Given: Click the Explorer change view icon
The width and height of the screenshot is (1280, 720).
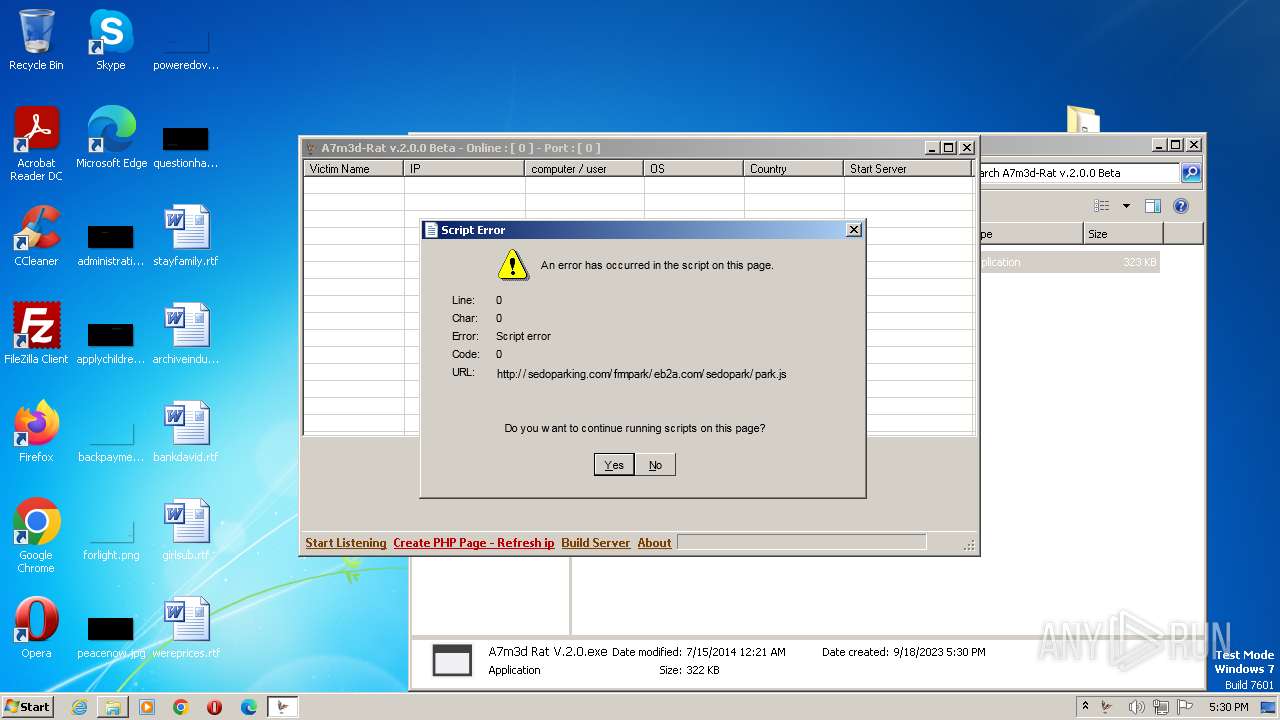Looking at the screenshot, I should [1102, 206].
